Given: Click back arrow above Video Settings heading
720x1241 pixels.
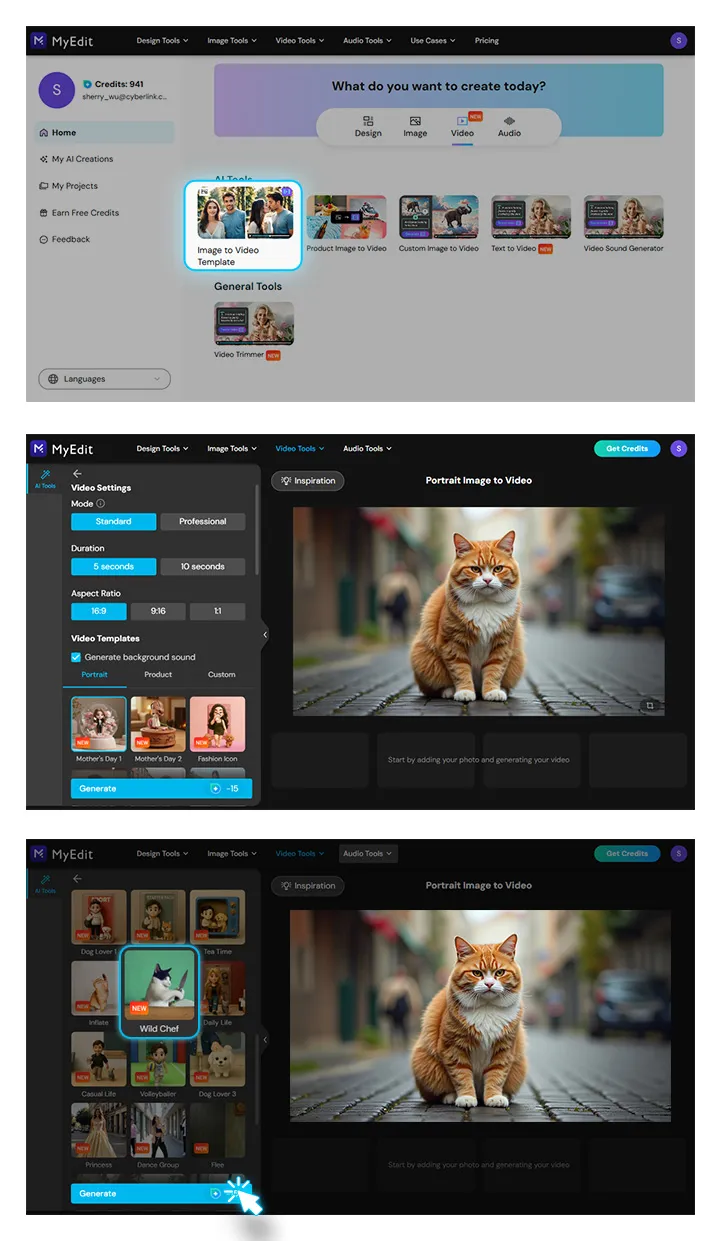Looking at the screenshot, I should 77,473.
